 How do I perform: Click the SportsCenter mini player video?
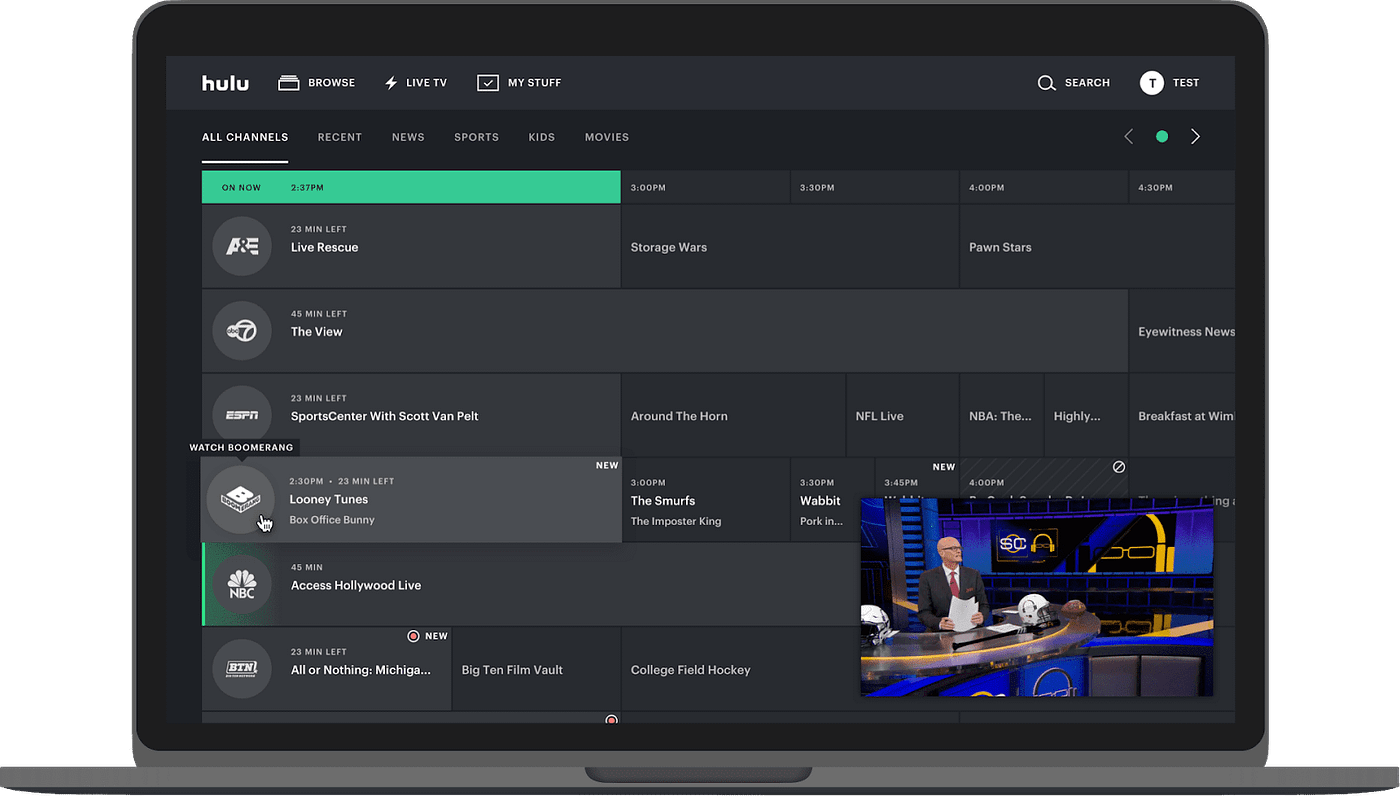(1037, 597)
